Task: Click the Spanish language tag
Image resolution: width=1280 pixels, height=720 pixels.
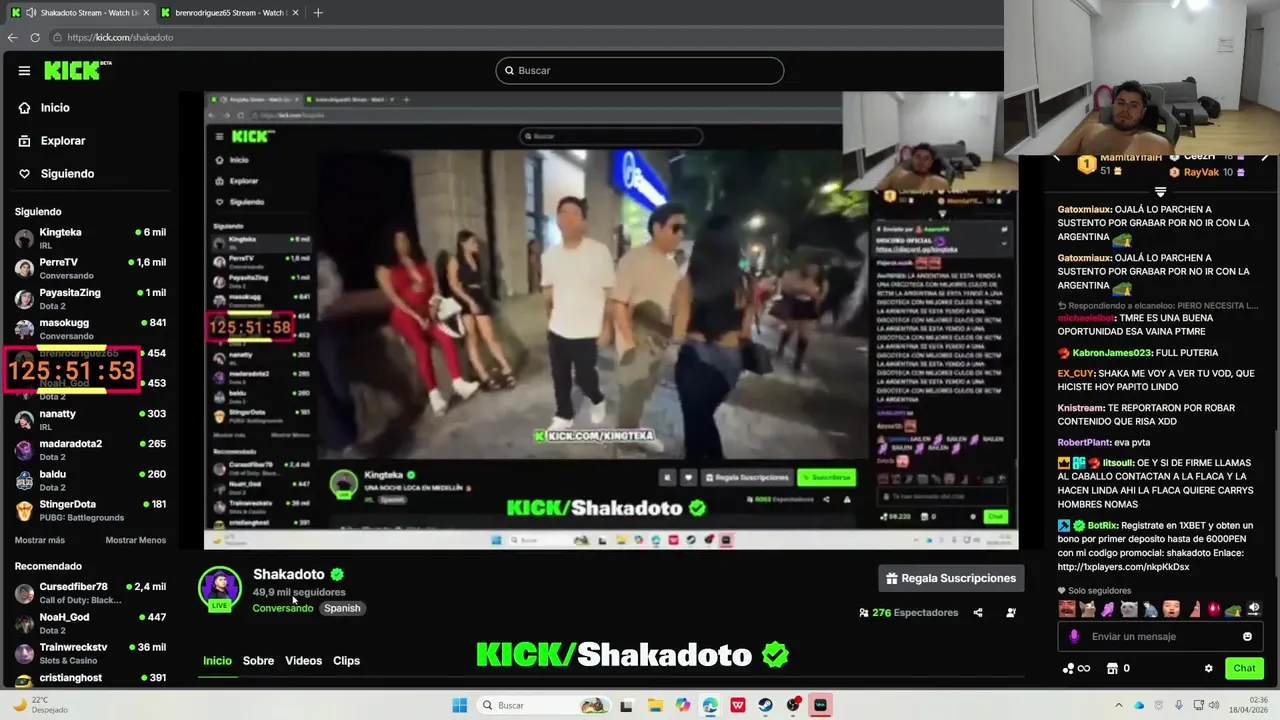Action: 342,608
